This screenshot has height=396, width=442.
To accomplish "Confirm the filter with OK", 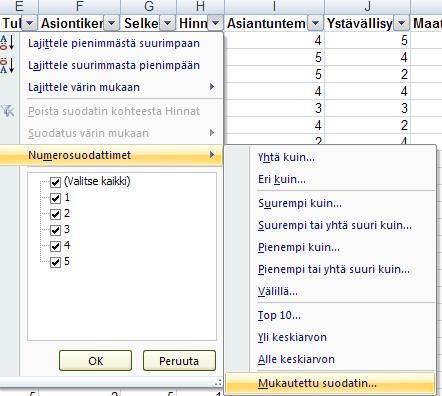I will click(x=95, y=361).
